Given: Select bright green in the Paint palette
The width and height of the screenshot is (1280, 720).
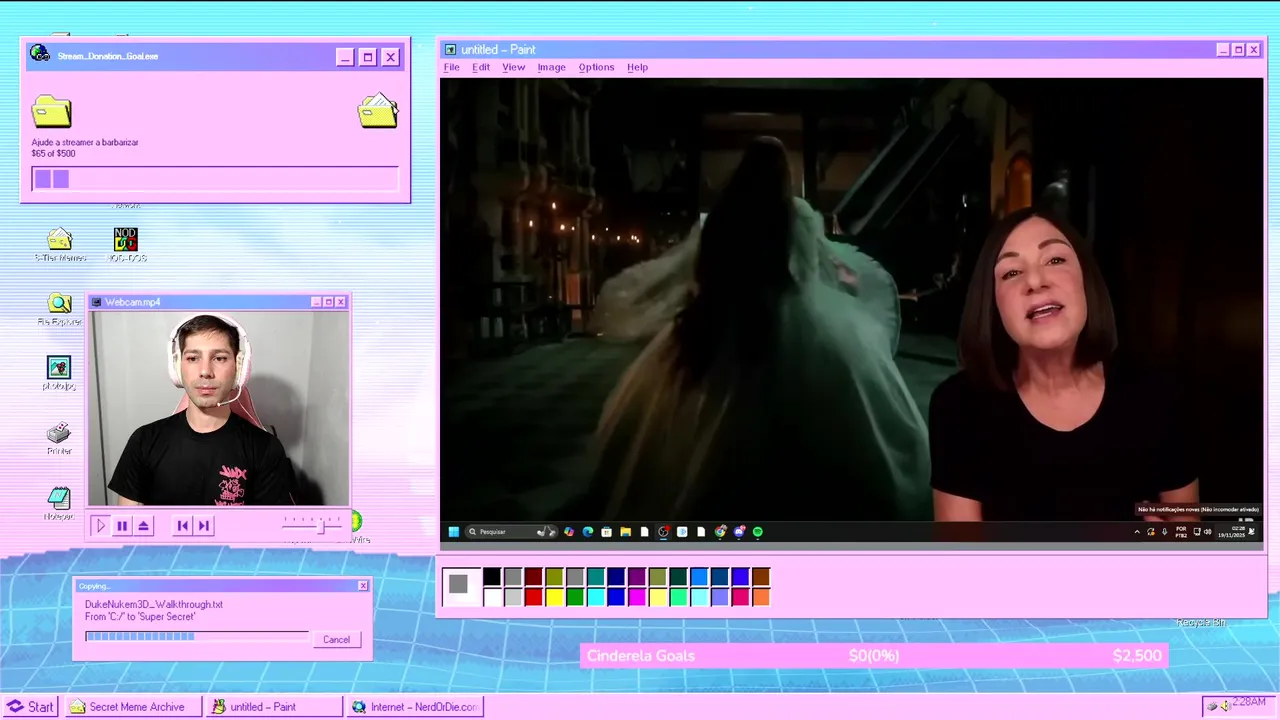Looking at the screenshot, I should 575,597.
